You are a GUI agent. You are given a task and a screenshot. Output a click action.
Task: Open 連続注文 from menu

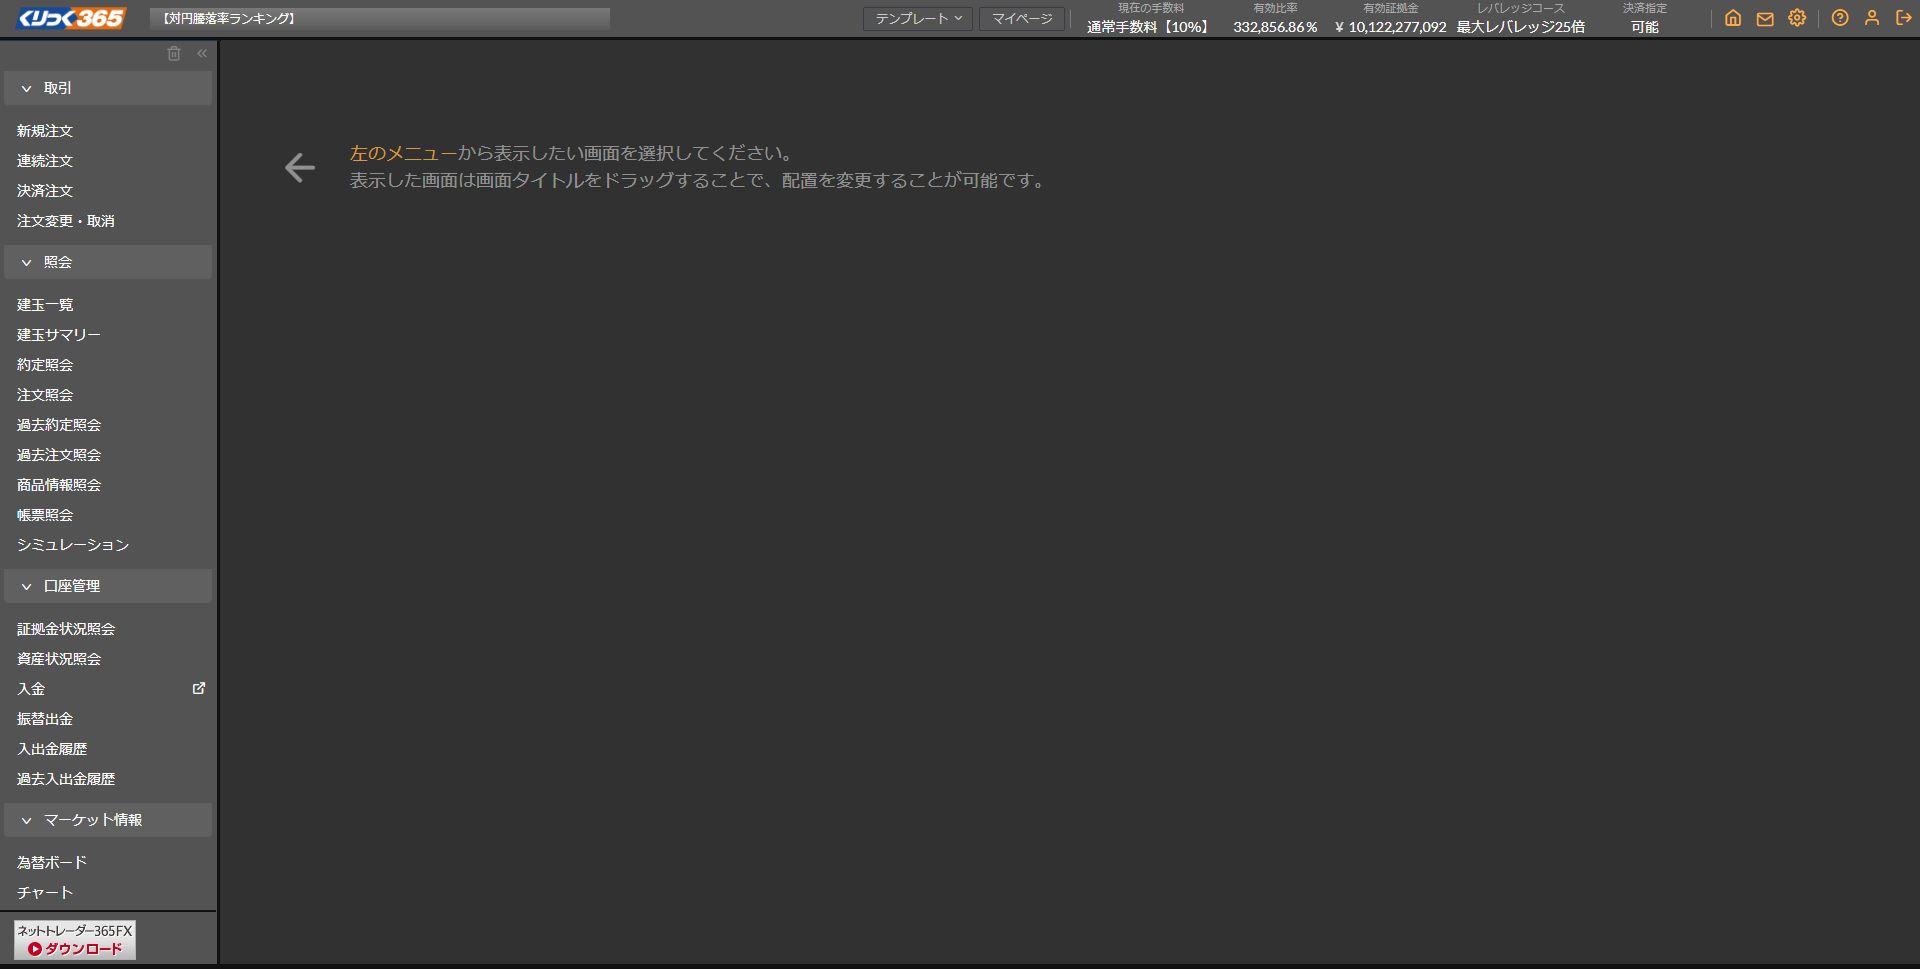(45, 161)
